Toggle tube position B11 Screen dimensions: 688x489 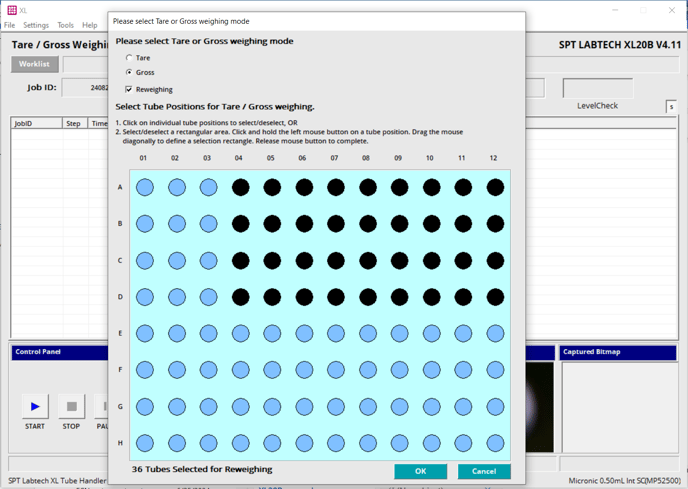[x=463, y=224]
